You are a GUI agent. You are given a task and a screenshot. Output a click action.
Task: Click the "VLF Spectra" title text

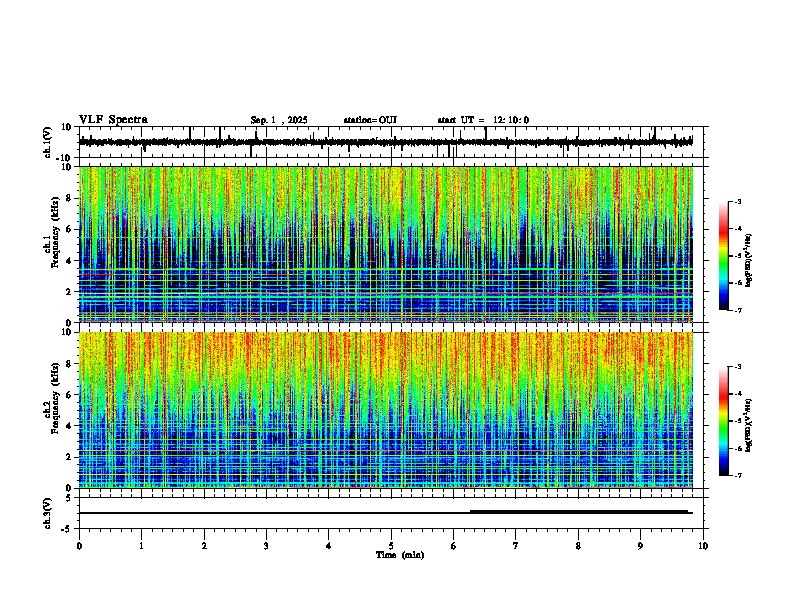pyautogui.click(x=113, y=120)
